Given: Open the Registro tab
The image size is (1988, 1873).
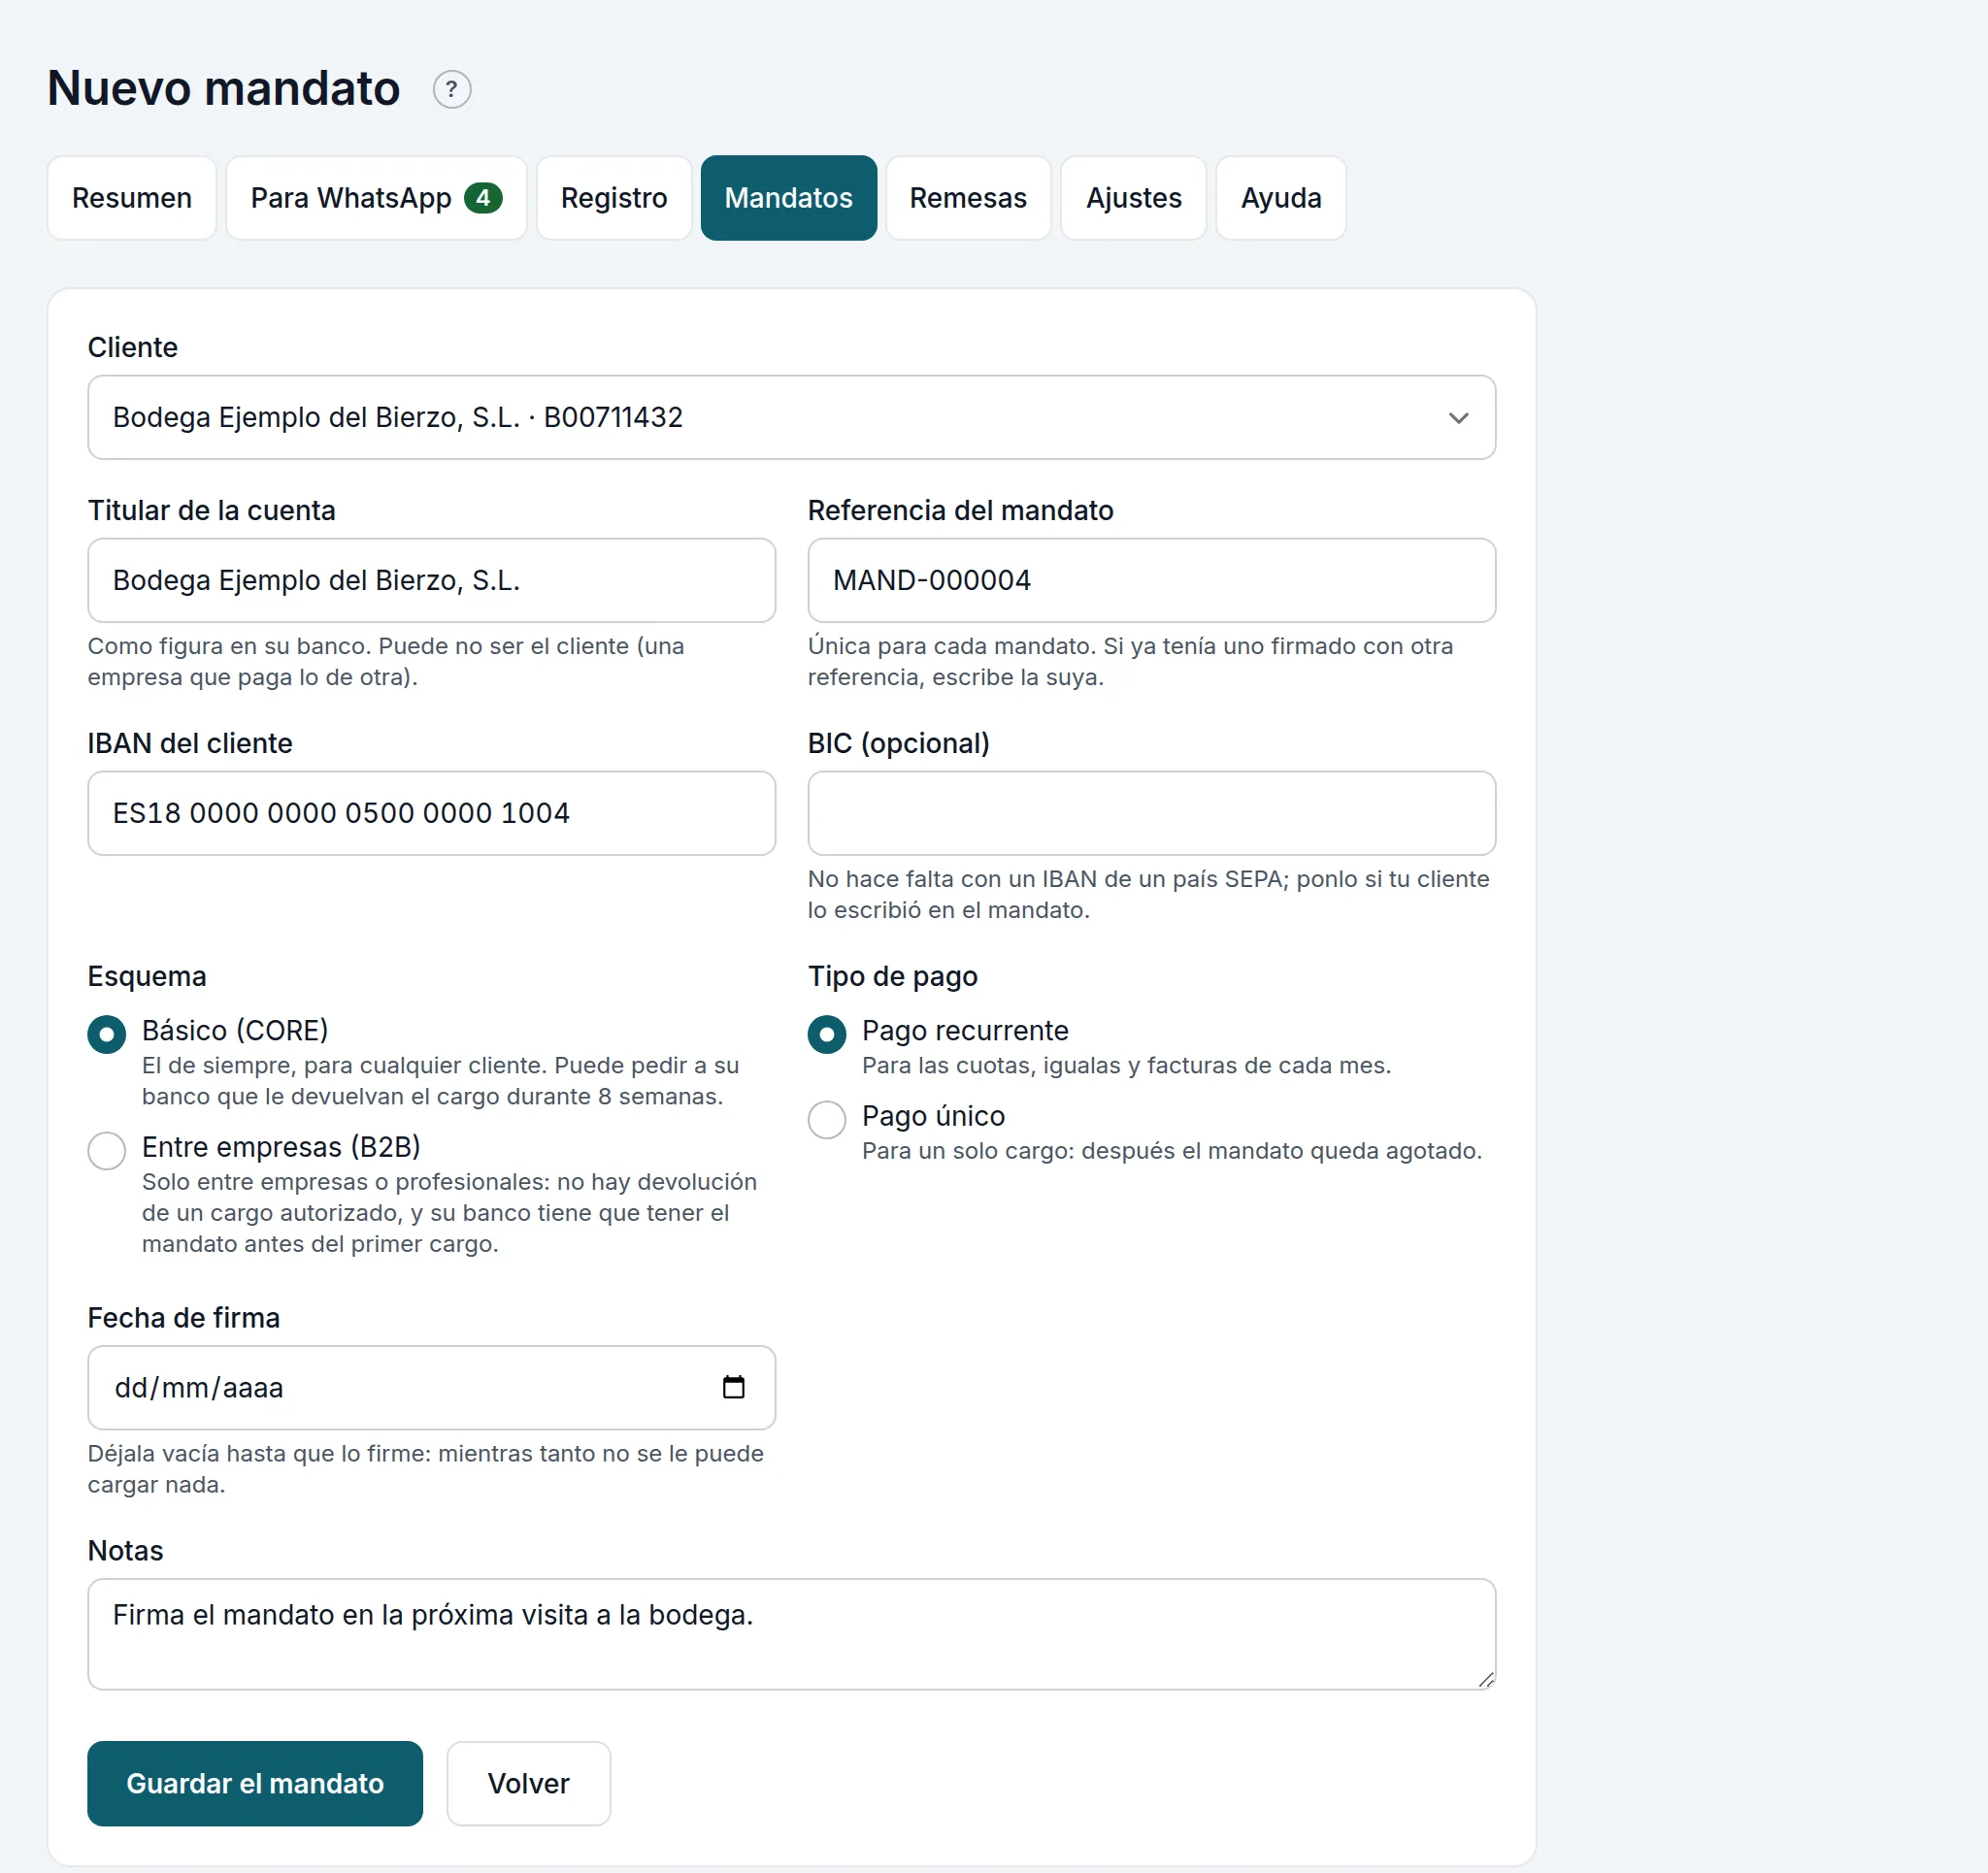Looking at the screenshot, I should [x=614, y=198].
